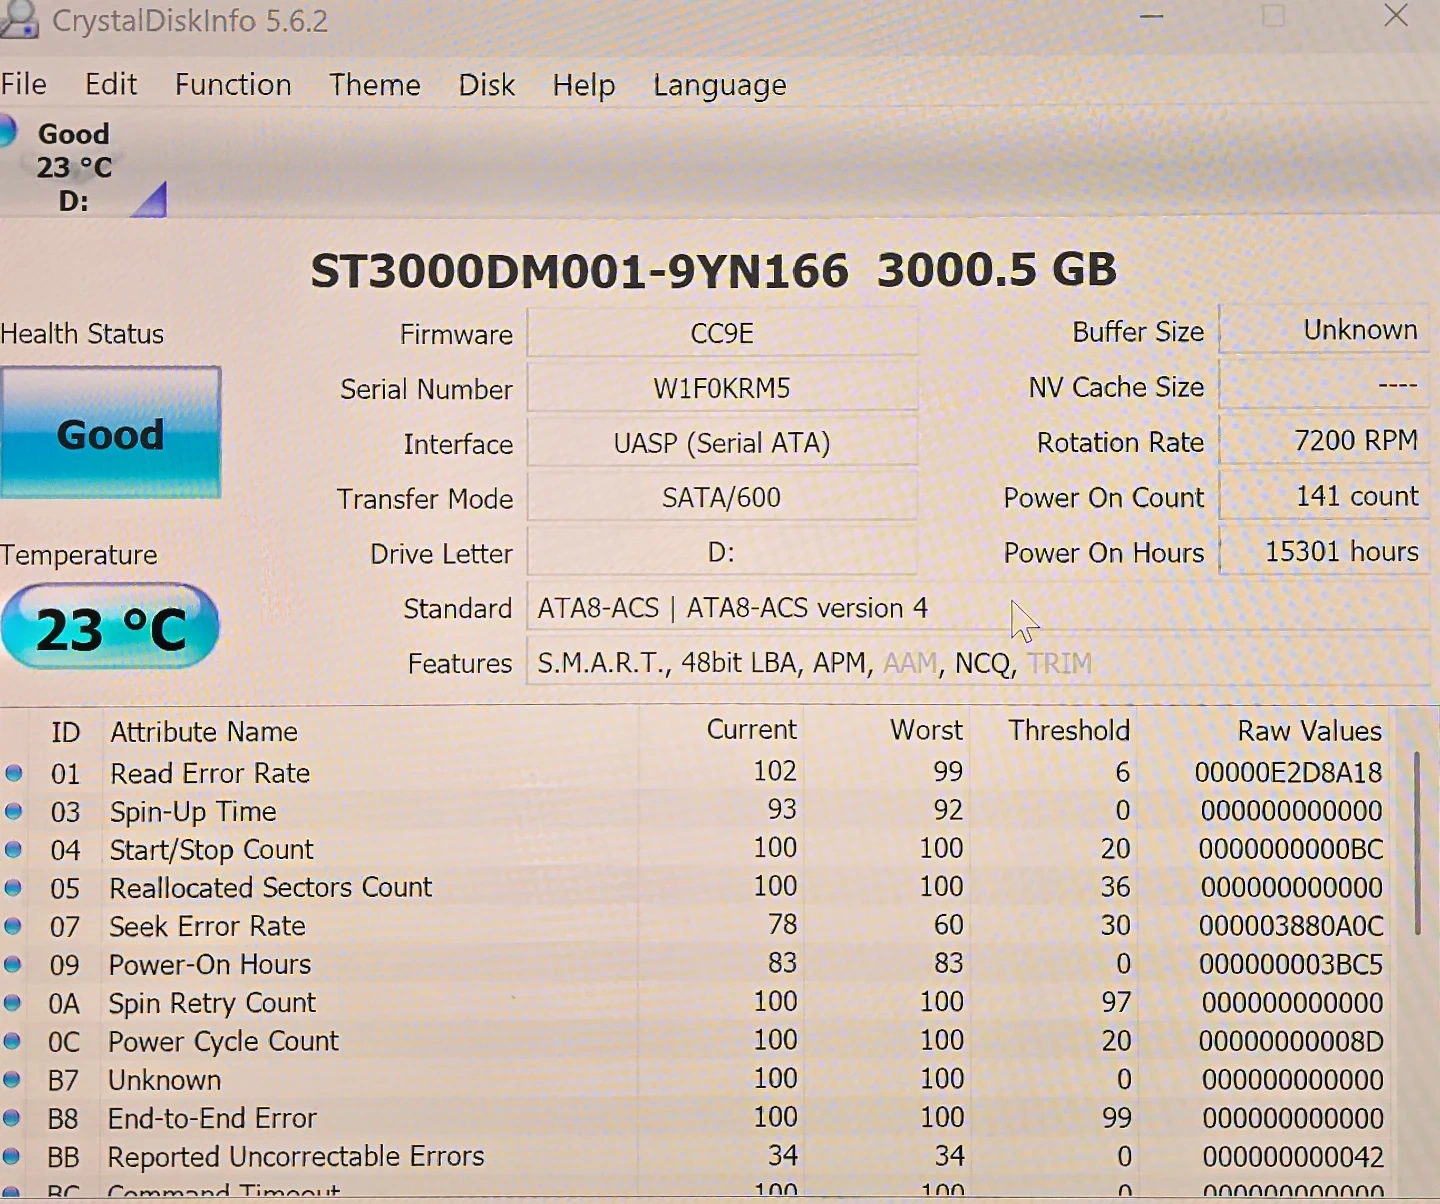Select disk D: in the top drive list

coord(72,167)
